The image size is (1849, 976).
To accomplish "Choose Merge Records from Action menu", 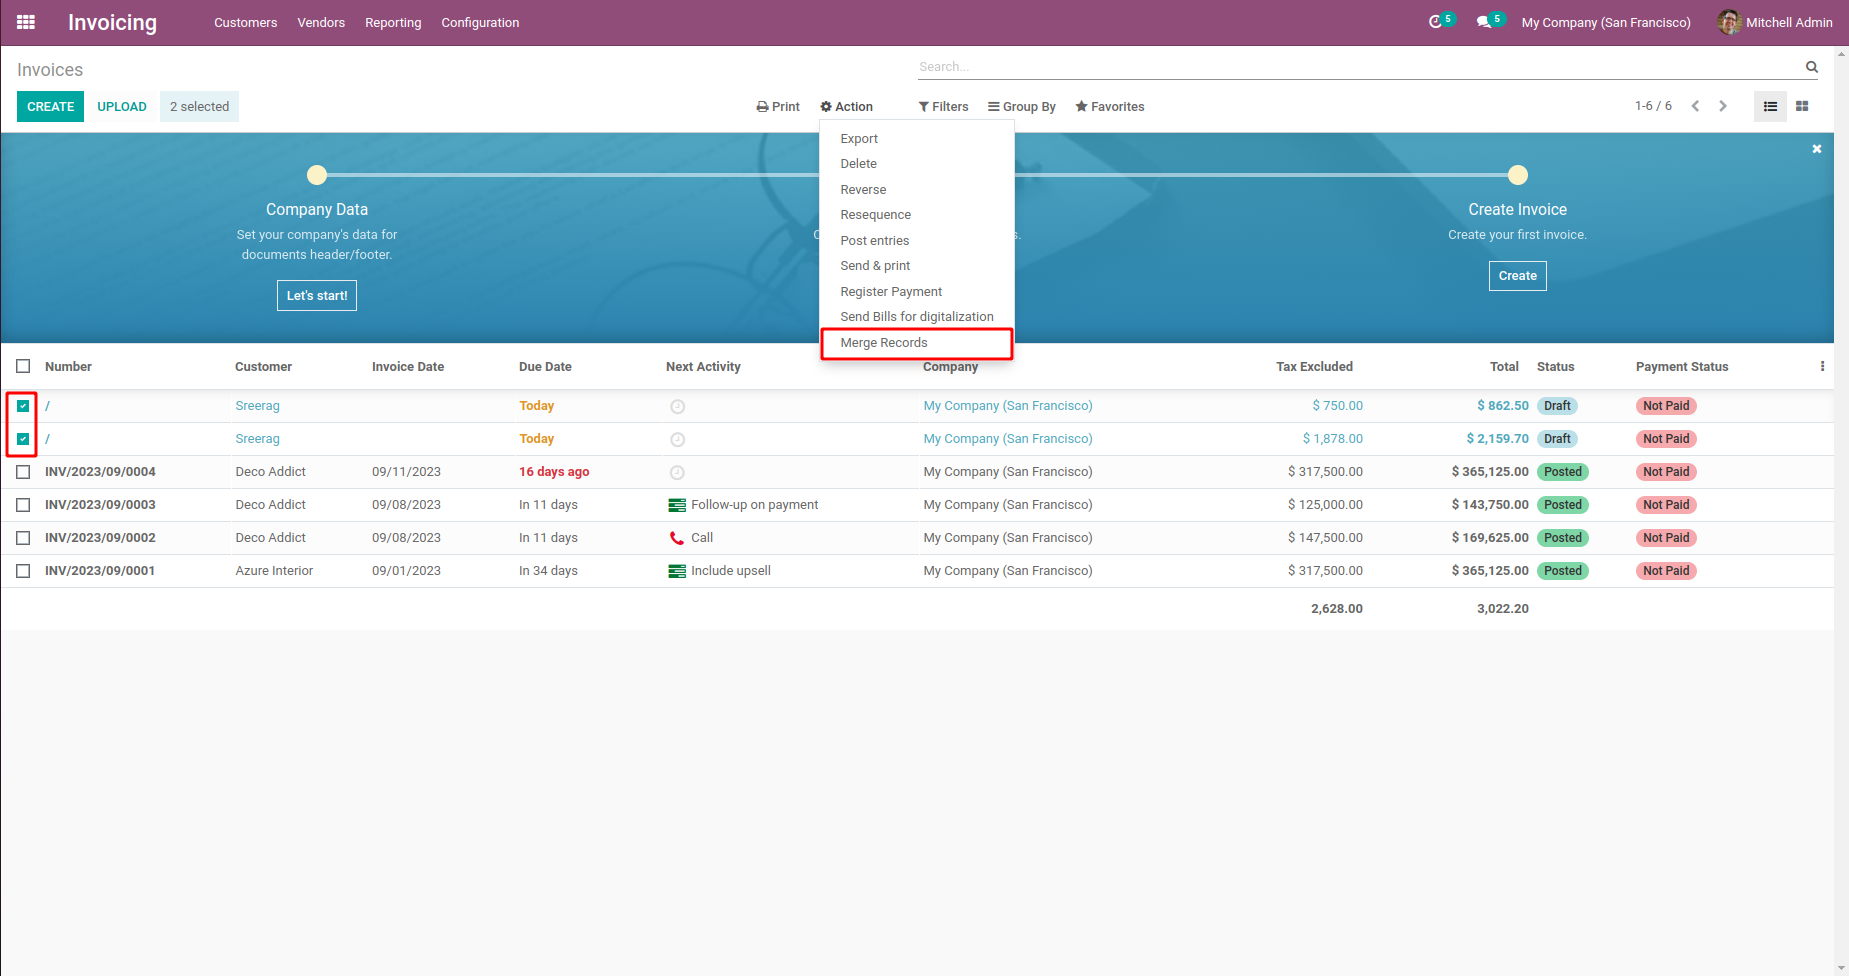I will pyautogui.click(x=884, y=343).
